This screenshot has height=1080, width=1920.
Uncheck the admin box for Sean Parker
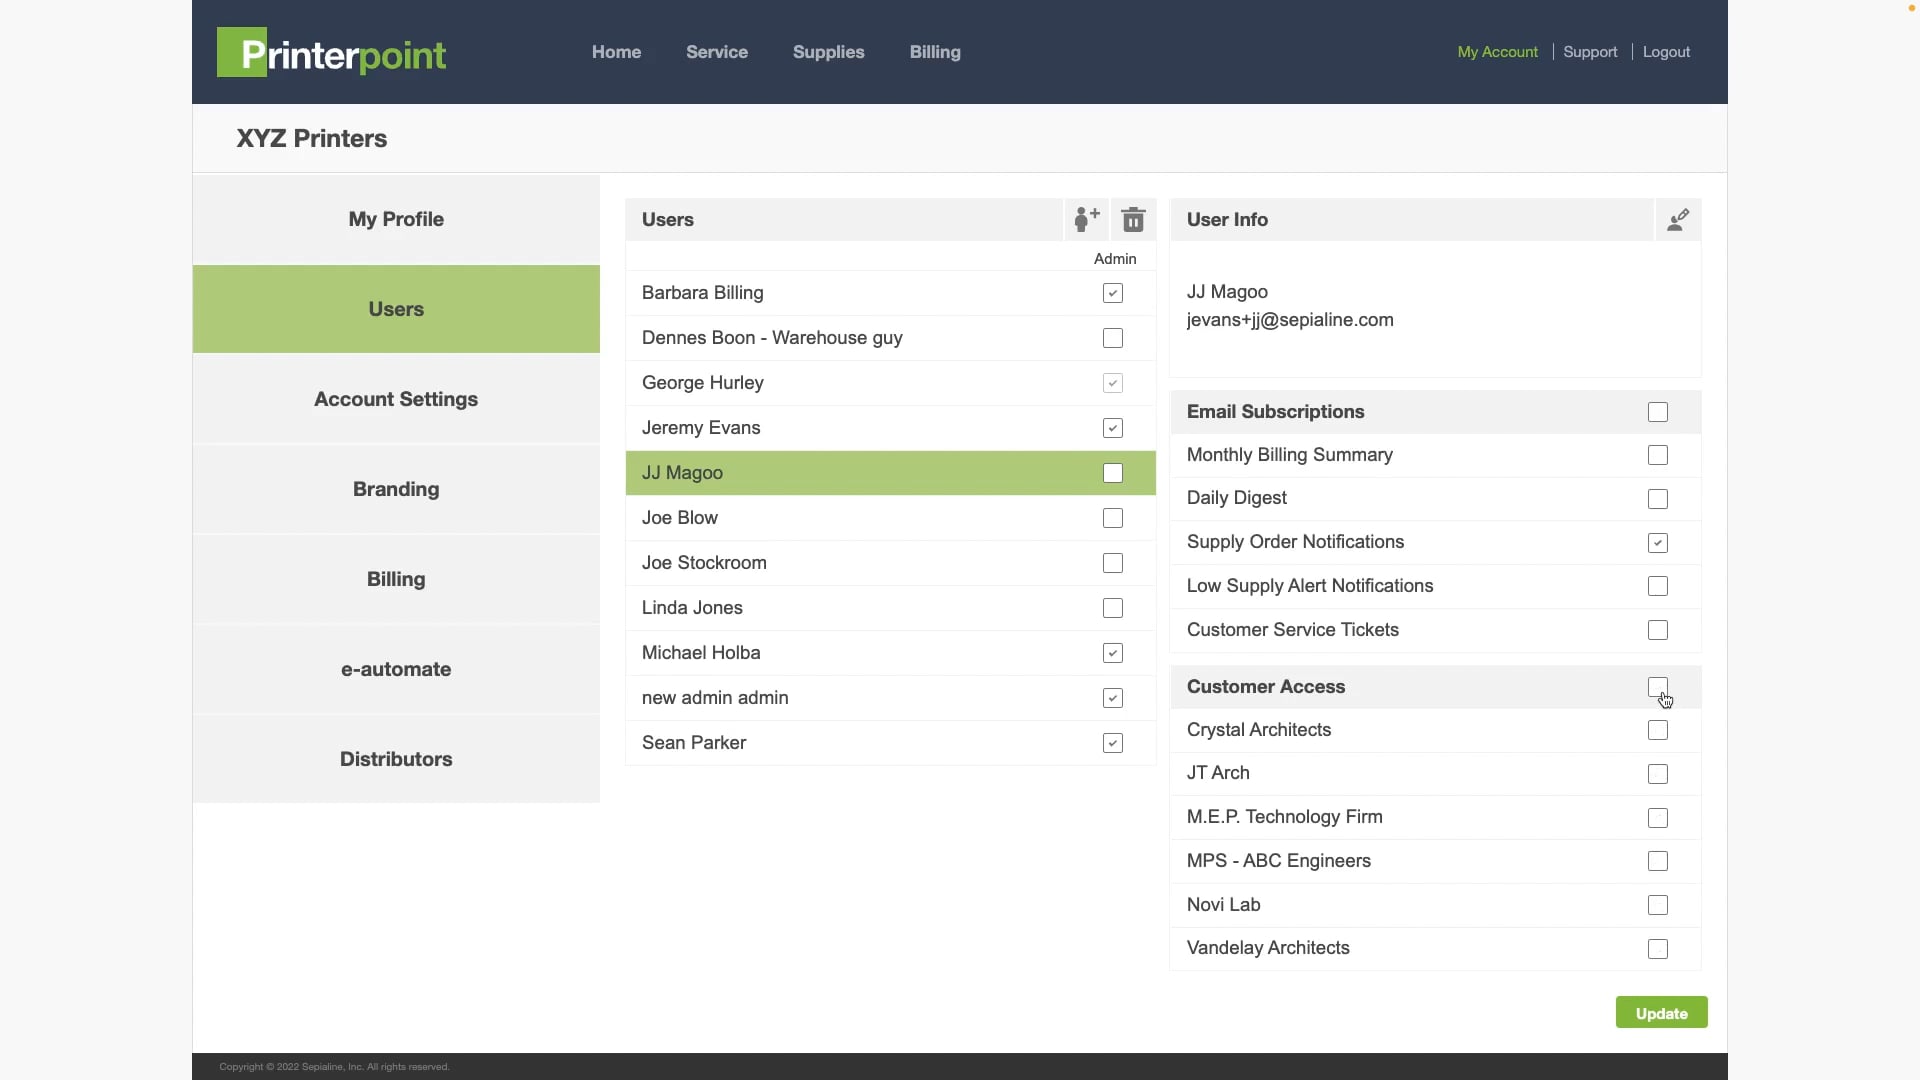1112,743
